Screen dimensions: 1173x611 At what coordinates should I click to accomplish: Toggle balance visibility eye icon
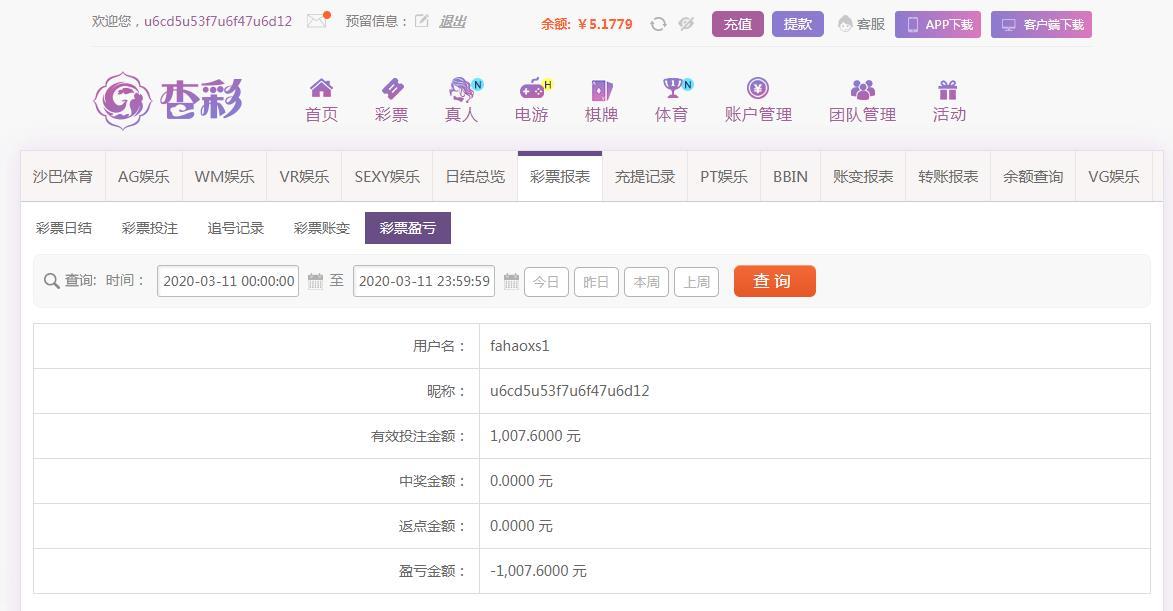point(686,24)
